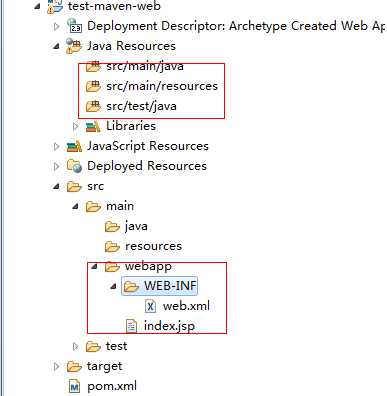Collapse the test-maven-web project node
Viewport: 387px width, 396px height.
(x=37, y=6)
